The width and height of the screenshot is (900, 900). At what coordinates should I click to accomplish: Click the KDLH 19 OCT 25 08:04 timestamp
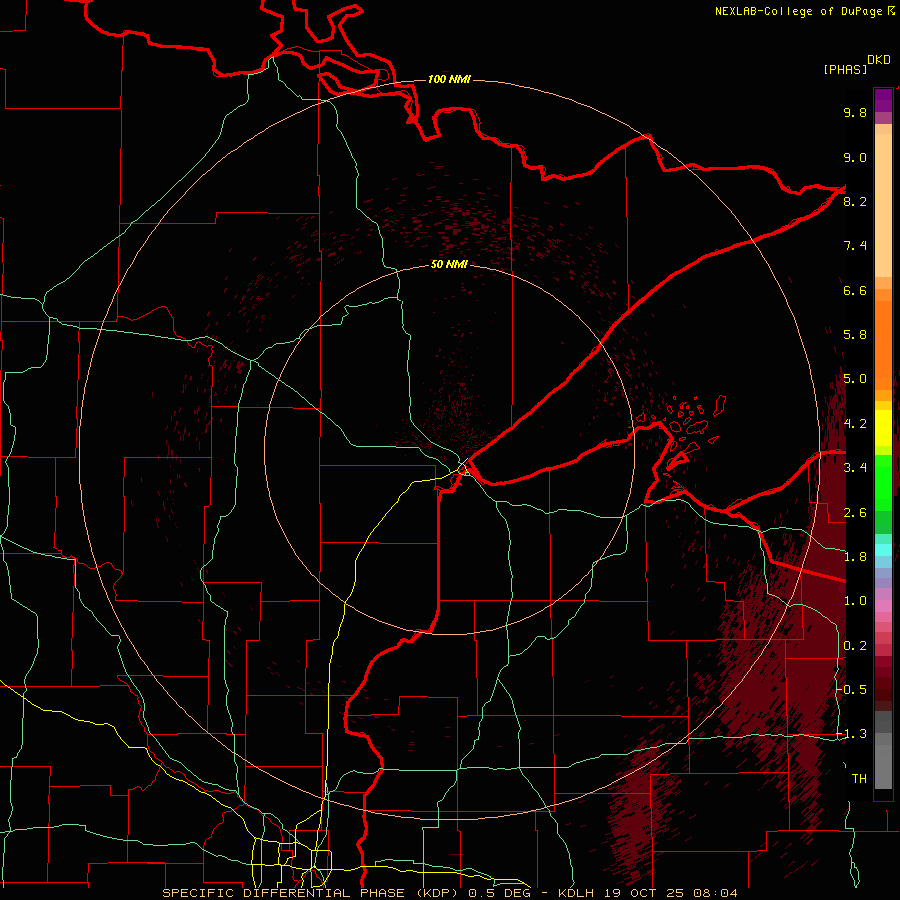(648, 893)
